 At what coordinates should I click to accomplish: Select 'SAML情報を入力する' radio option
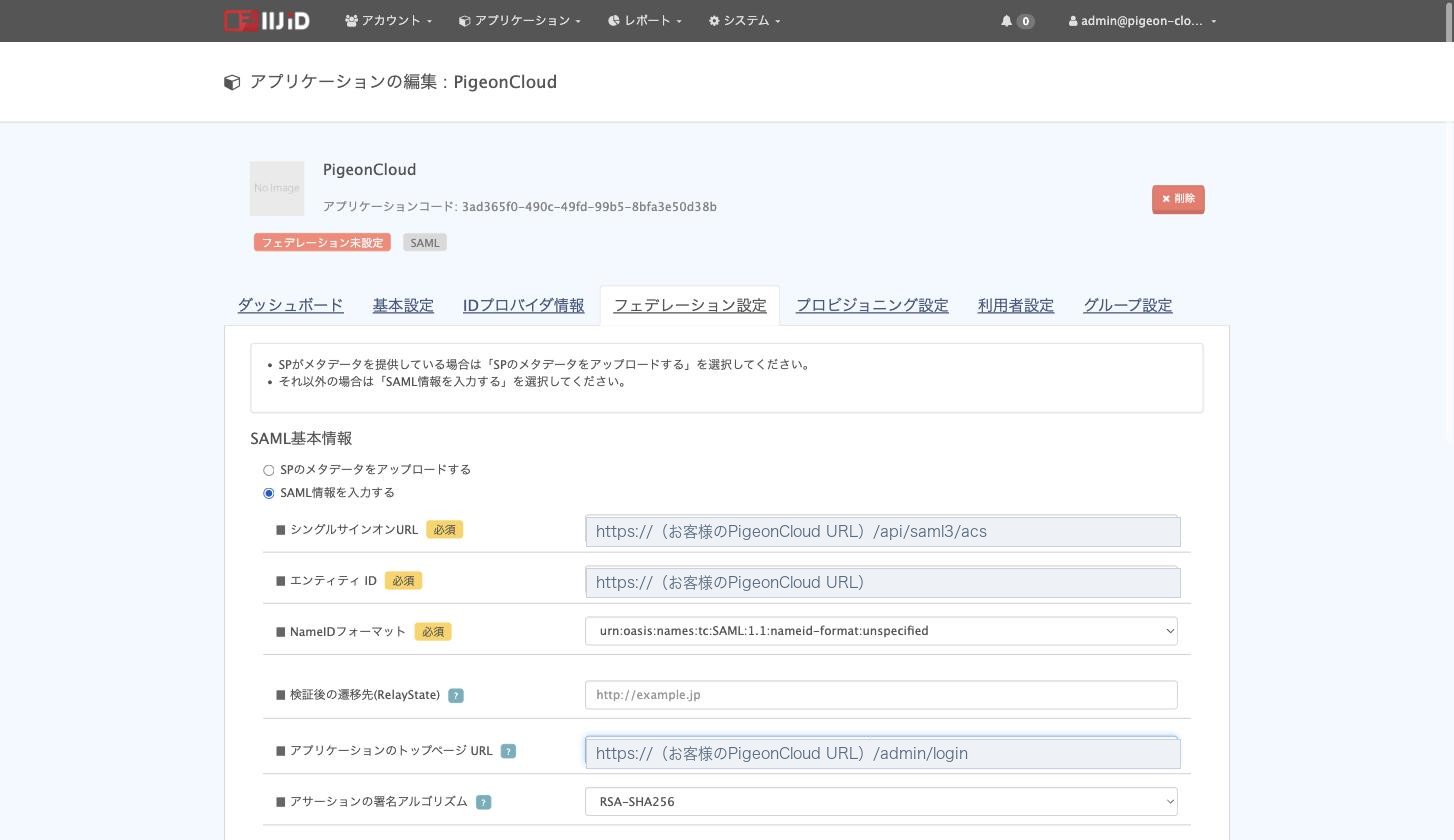269,493
